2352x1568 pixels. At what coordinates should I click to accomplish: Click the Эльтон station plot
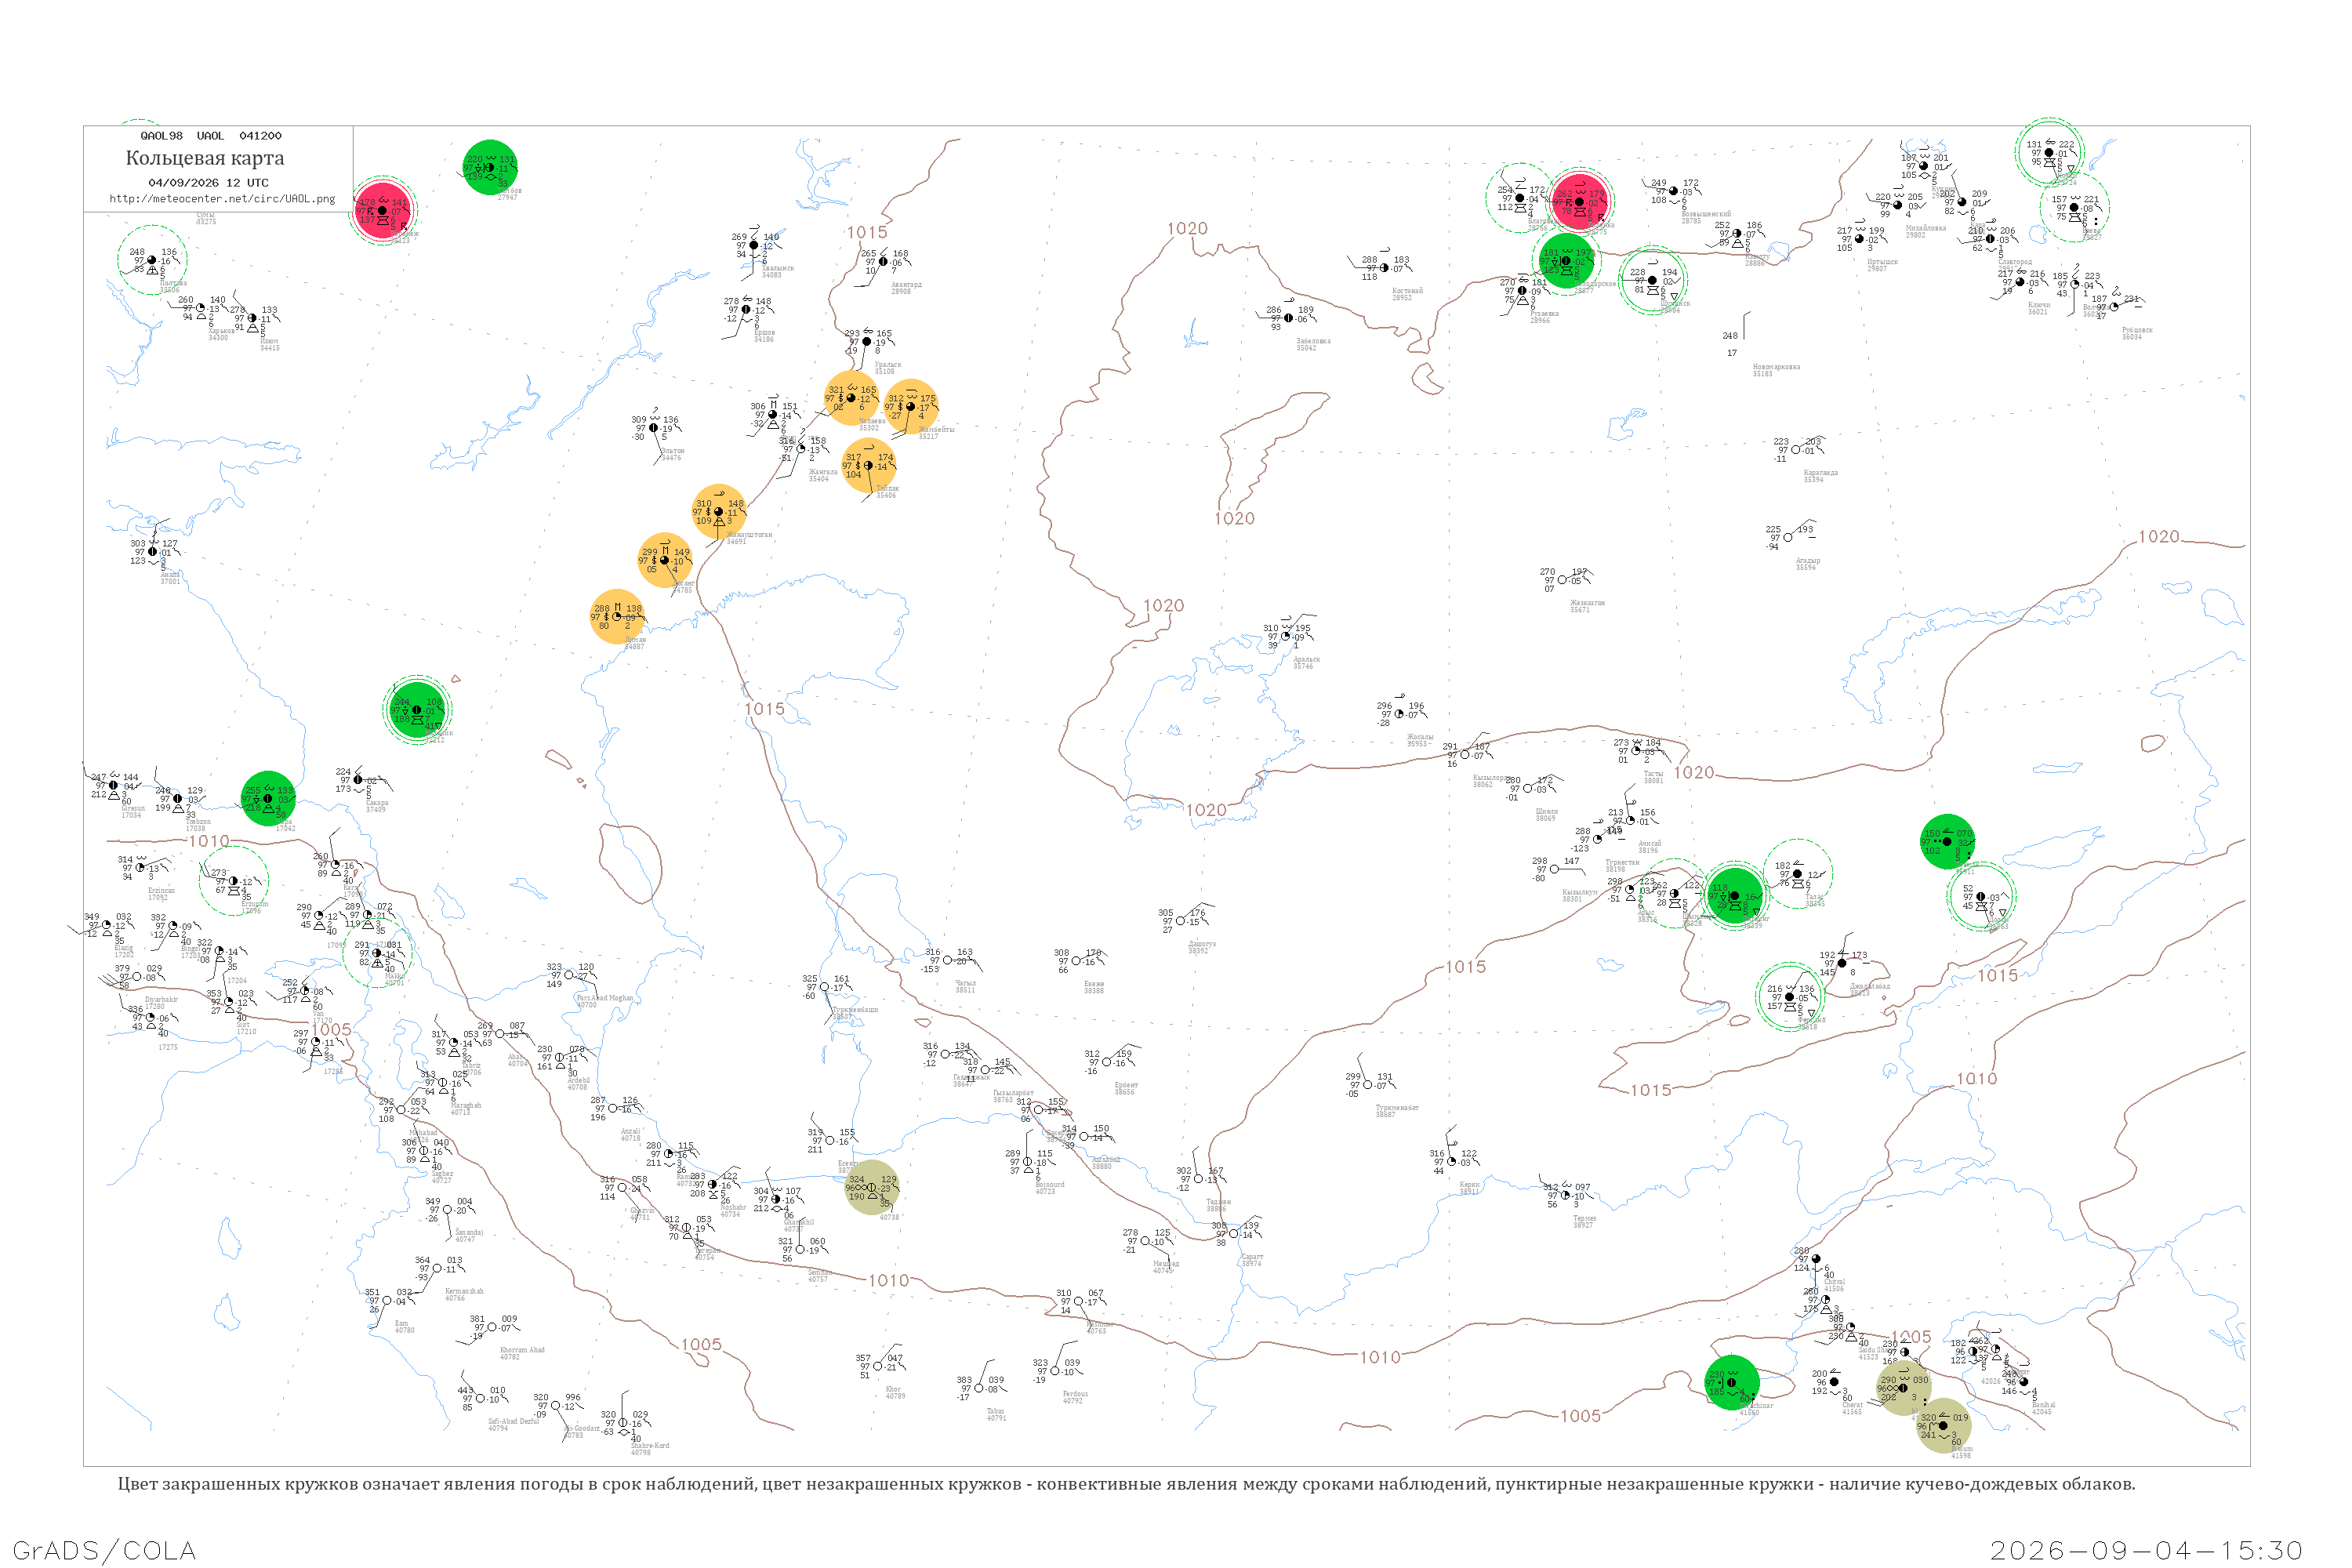(x=655, y=428)
